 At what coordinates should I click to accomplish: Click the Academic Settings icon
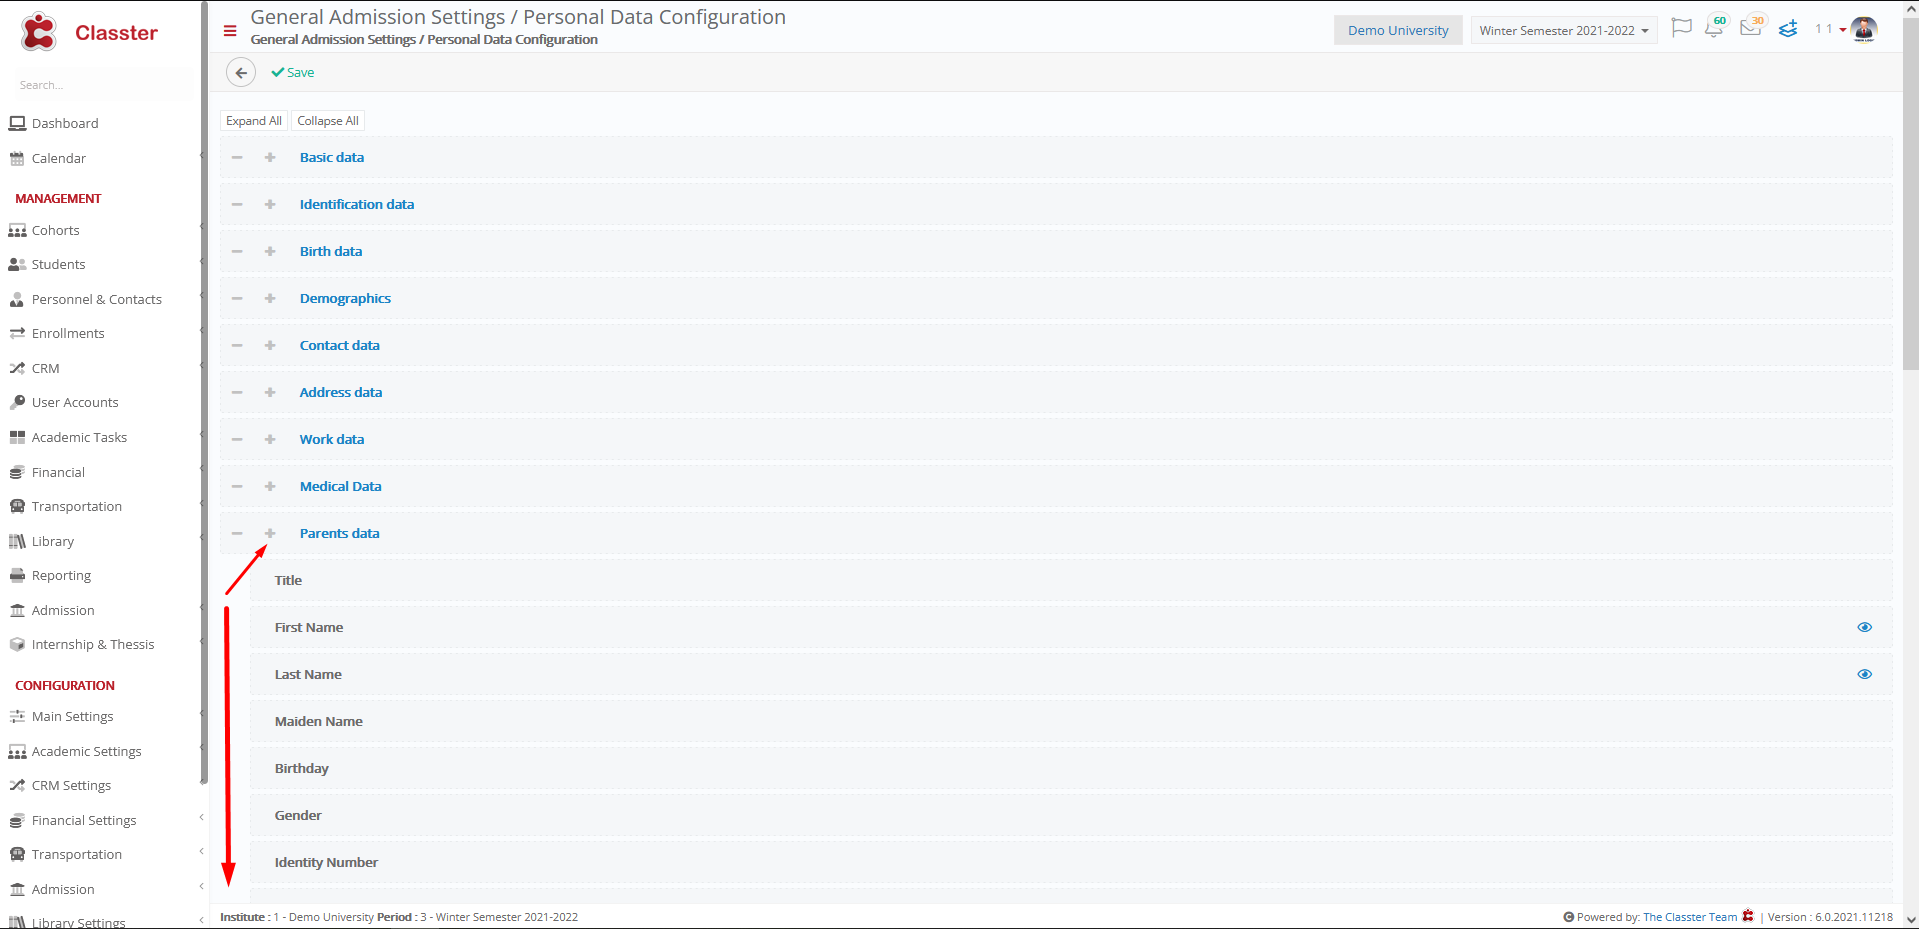point(17,751)
